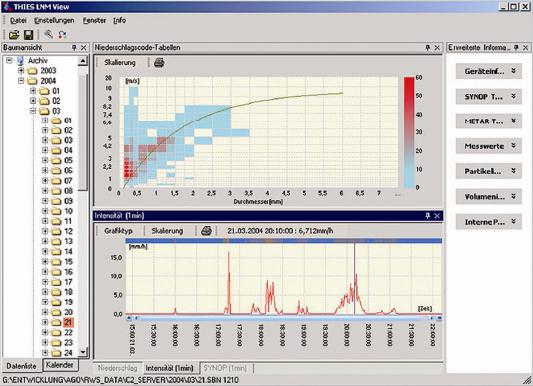533x386 pixels.
Task: Expand the 2003 archive folder
Action: pos(21,70)
